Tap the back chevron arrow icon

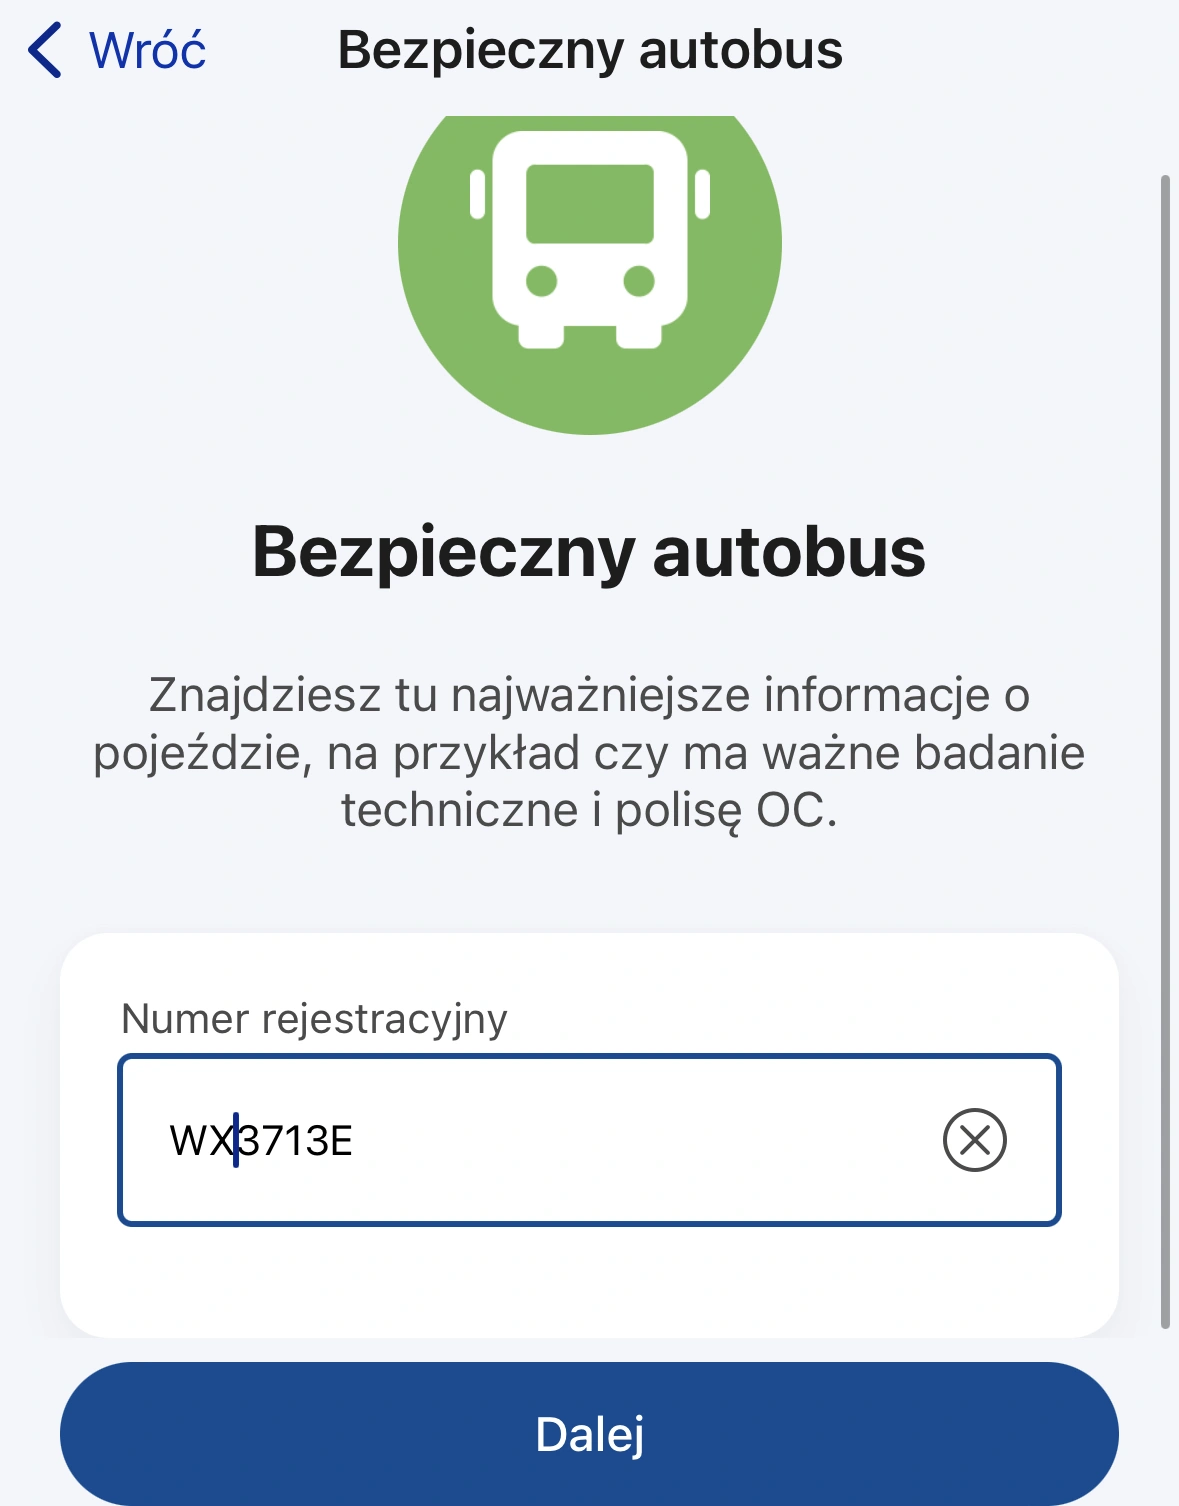point(45,51)
